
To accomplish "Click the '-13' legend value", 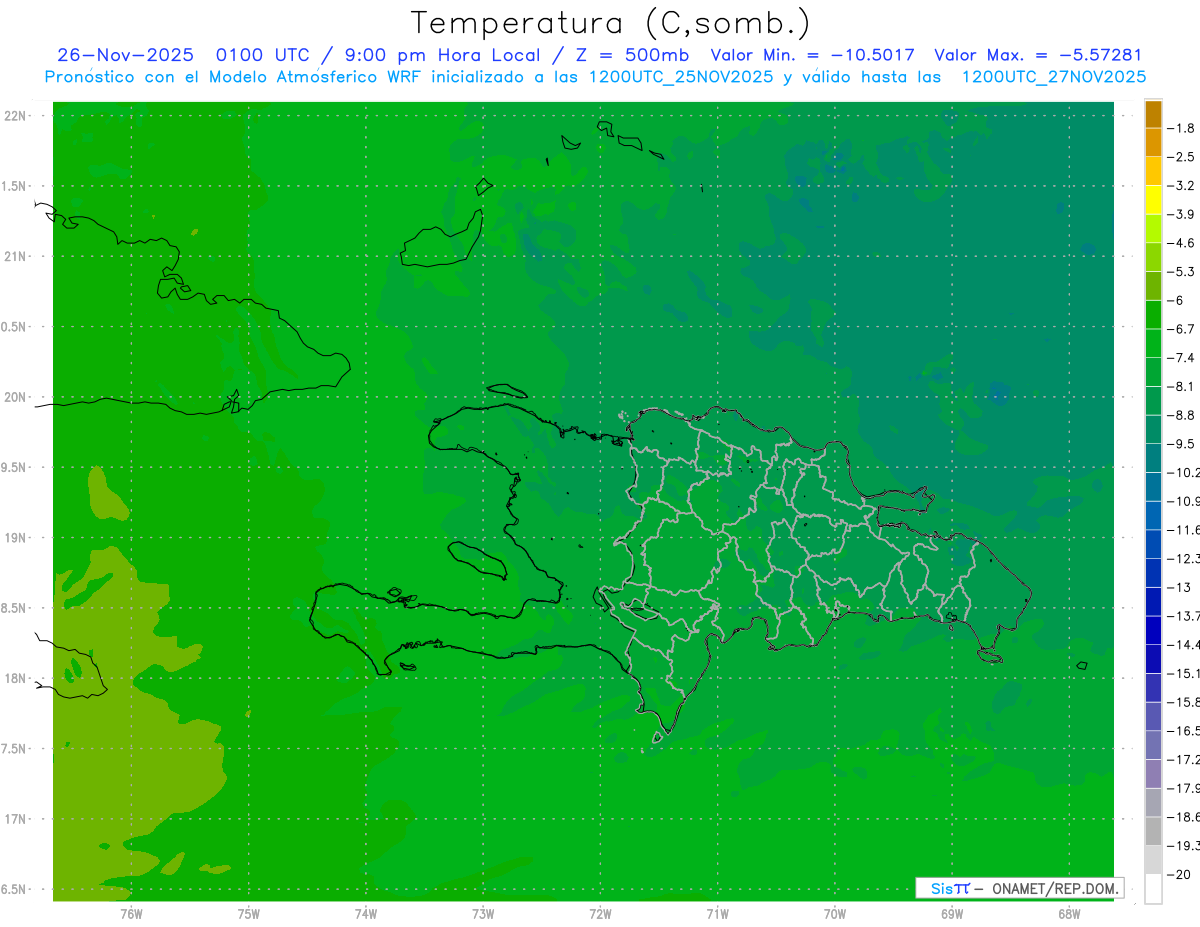I will pos(1181,587).
